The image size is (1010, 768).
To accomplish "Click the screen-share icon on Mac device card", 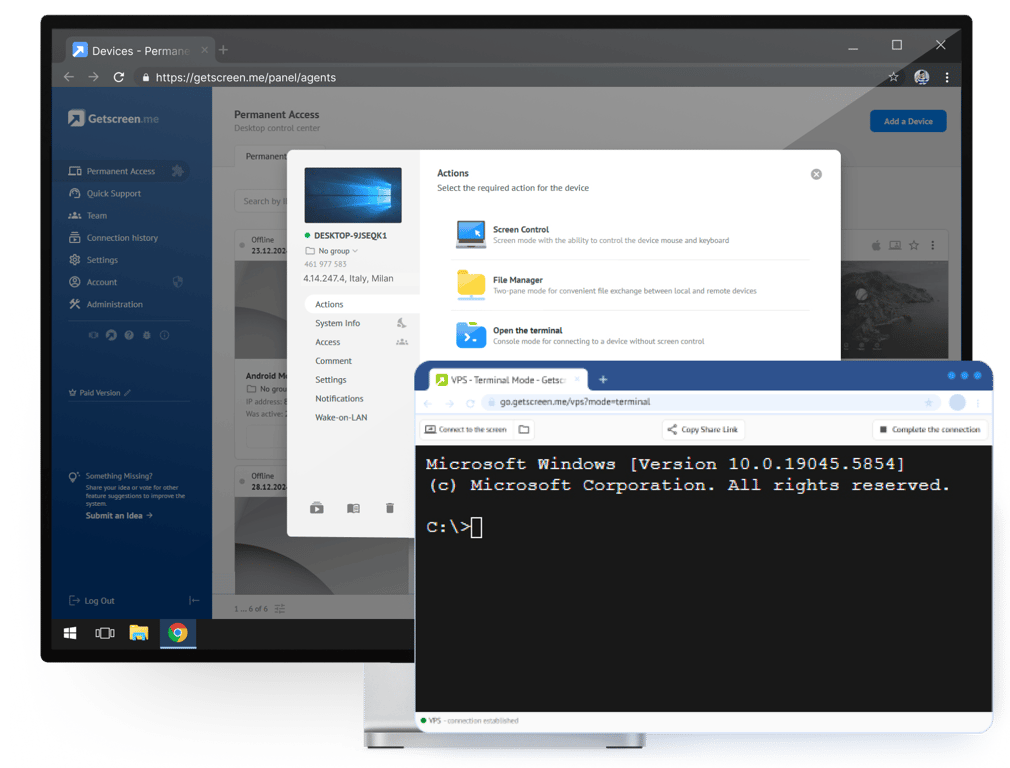I will tap(895, 245).
